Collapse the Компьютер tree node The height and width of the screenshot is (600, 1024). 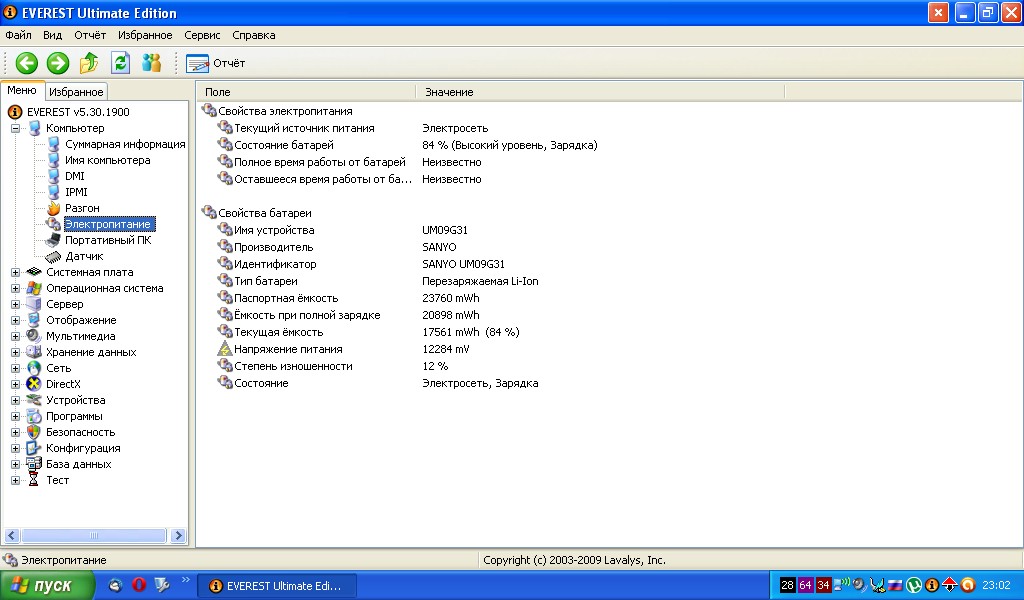coord(16,129)
